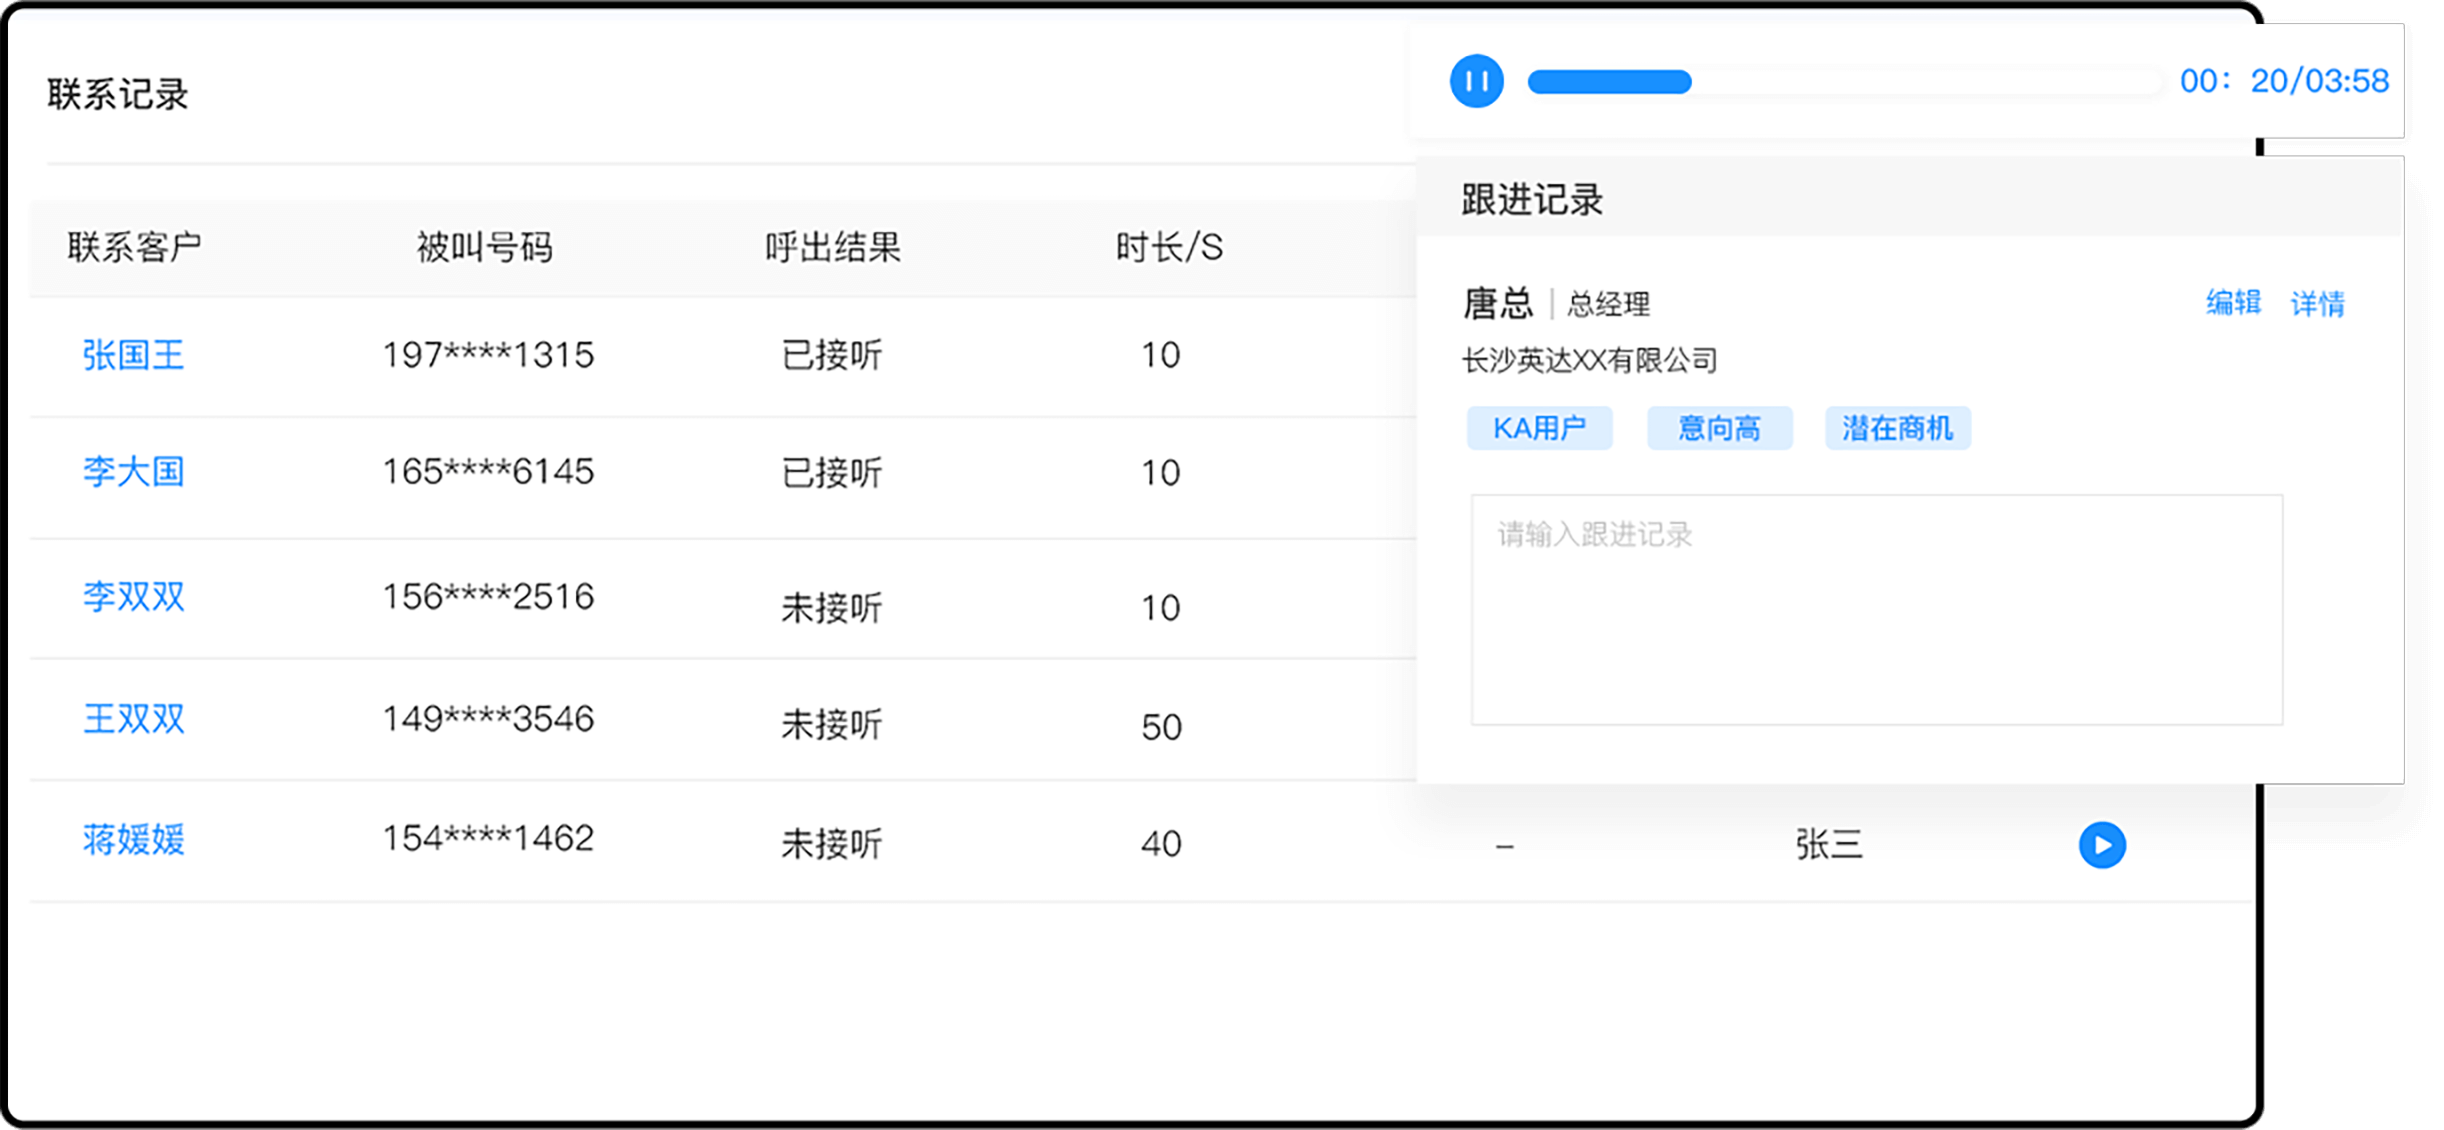Screen dimensions: 2444x1130
Task: Open customer 王双双
Action: click(133, 719)
